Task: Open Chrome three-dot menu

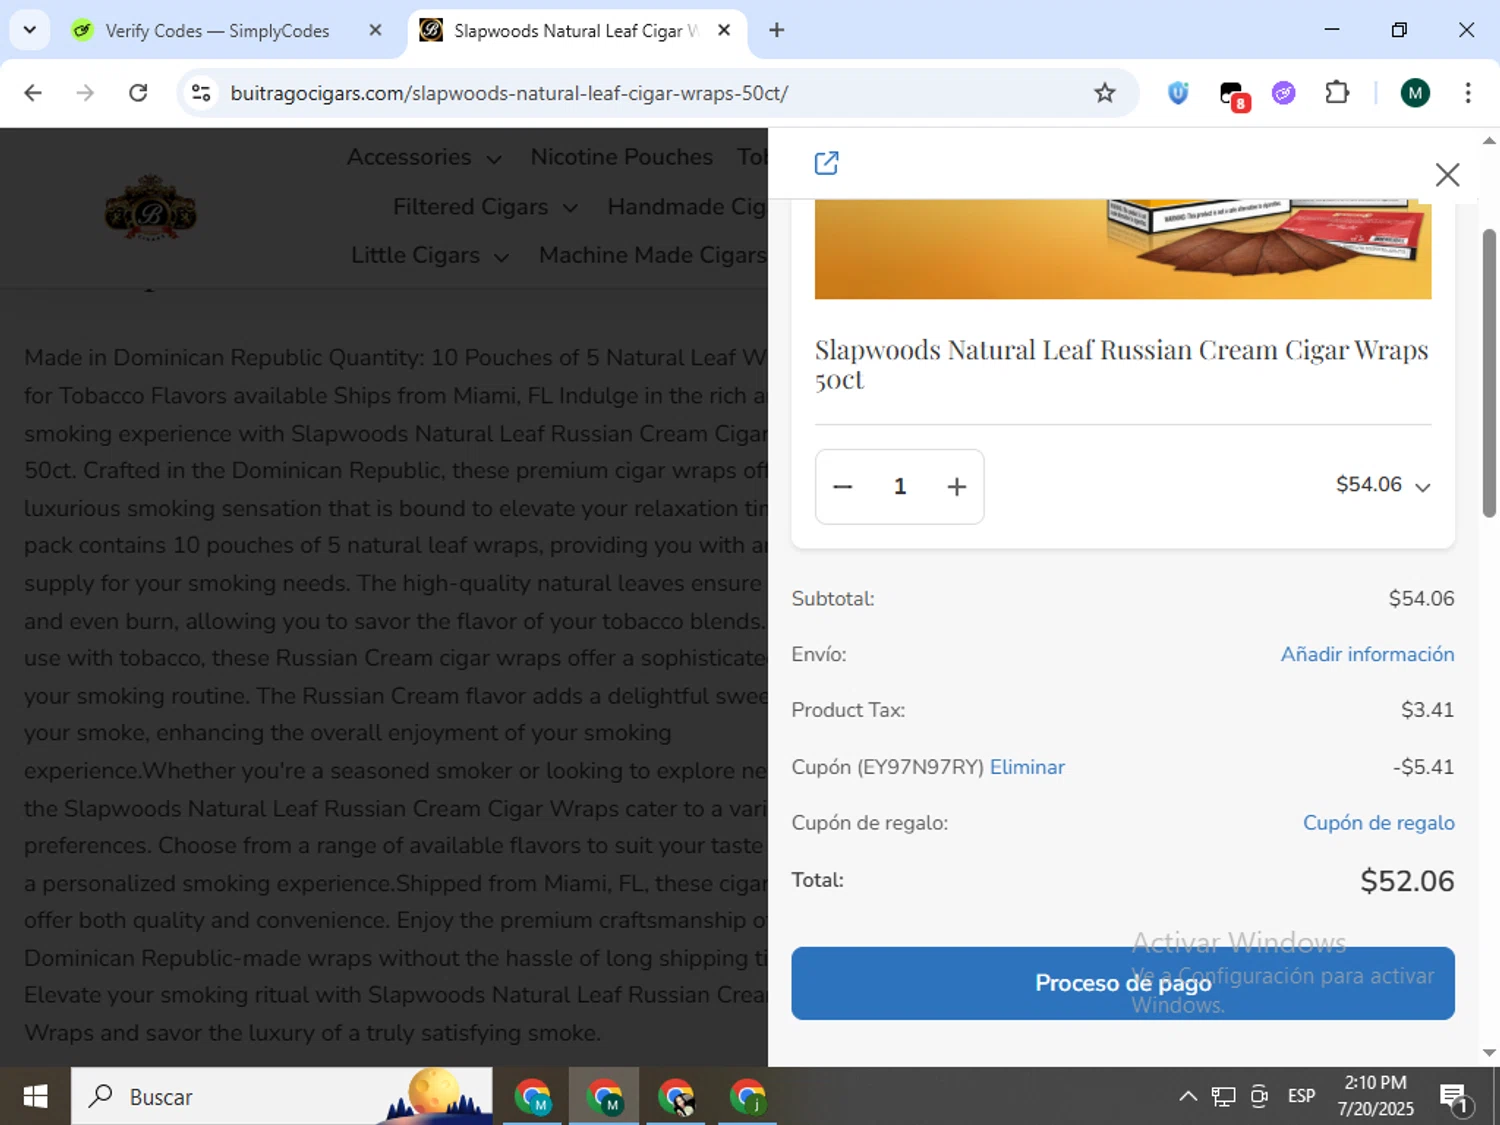Action: click(1468, 93)
